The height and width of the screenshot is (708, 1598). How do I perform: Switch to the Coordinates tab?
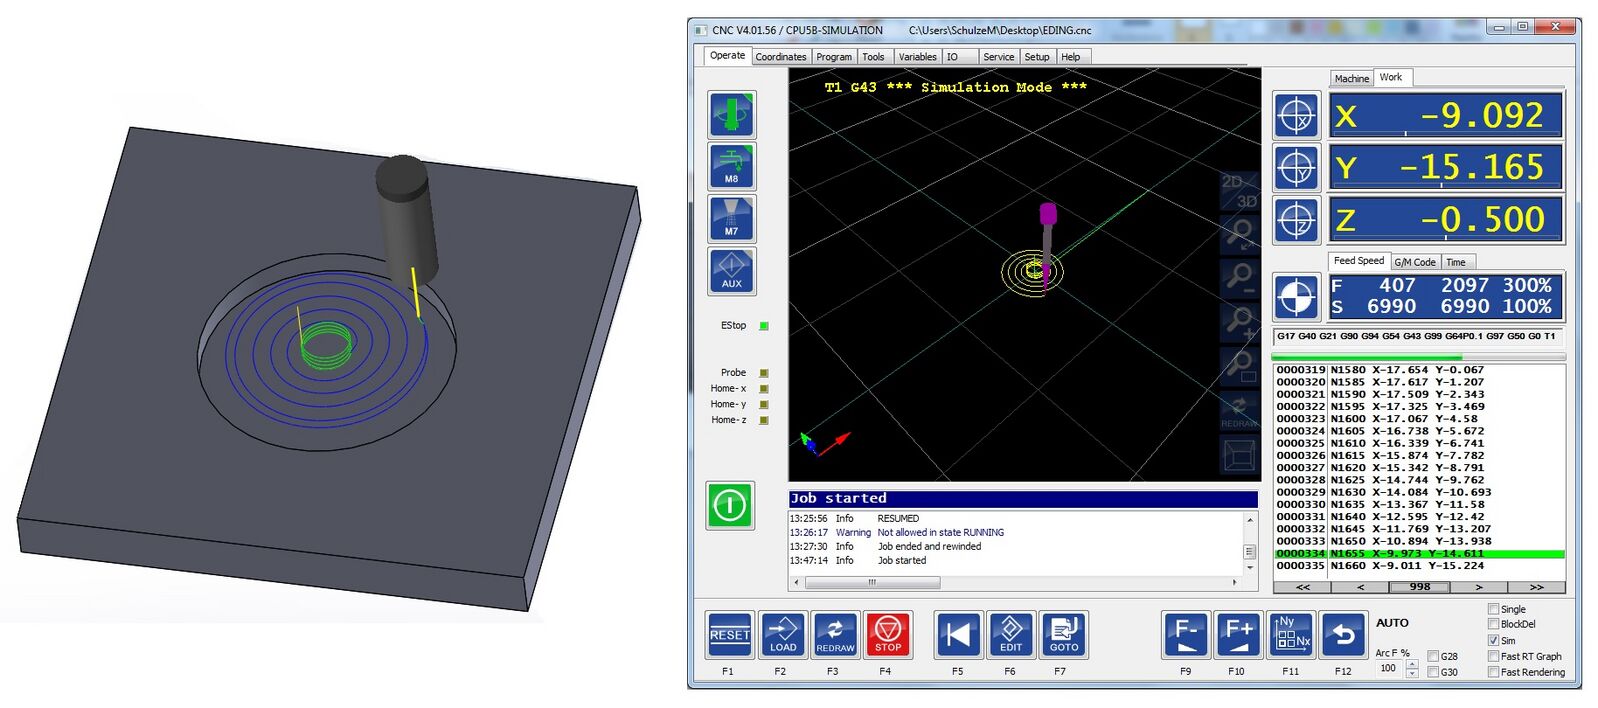(780, 57)
